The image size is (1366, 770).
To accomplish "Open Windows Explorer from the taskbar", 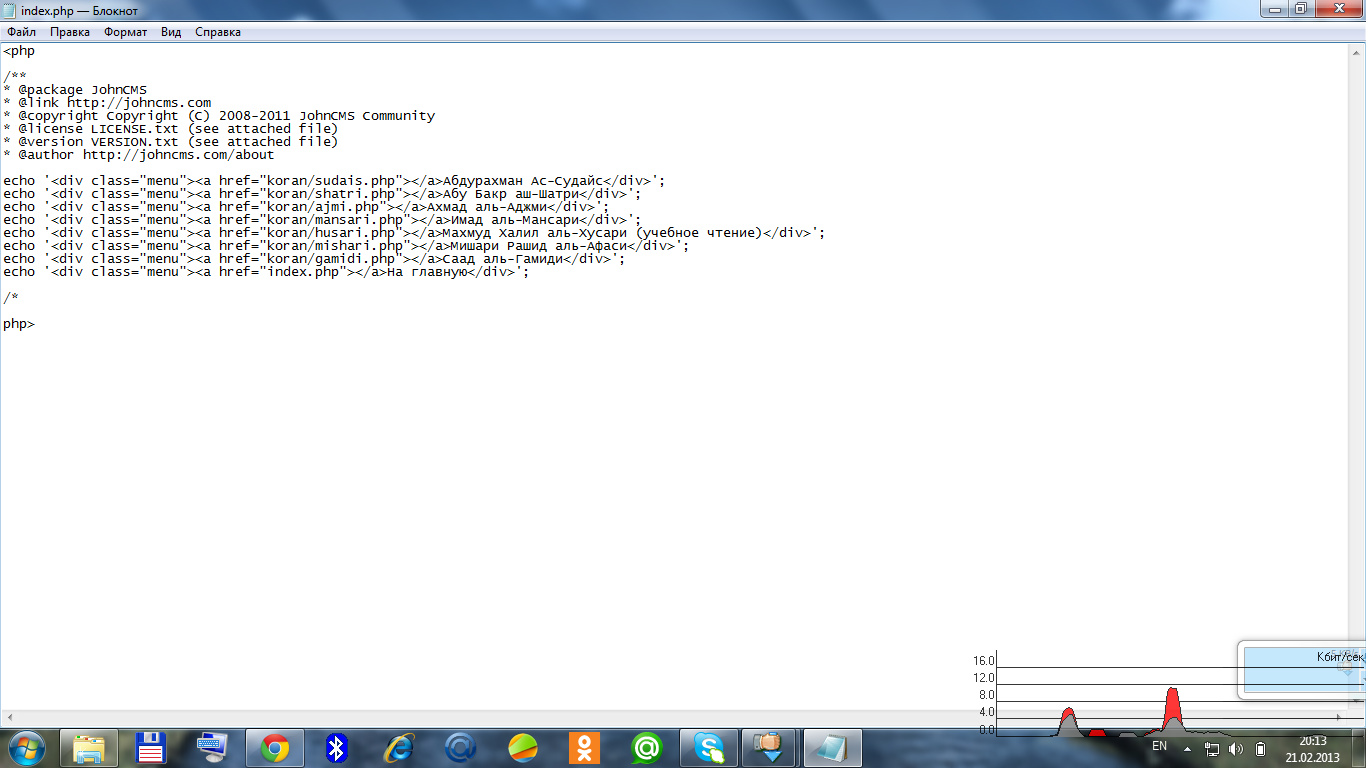I will [89, 747].
